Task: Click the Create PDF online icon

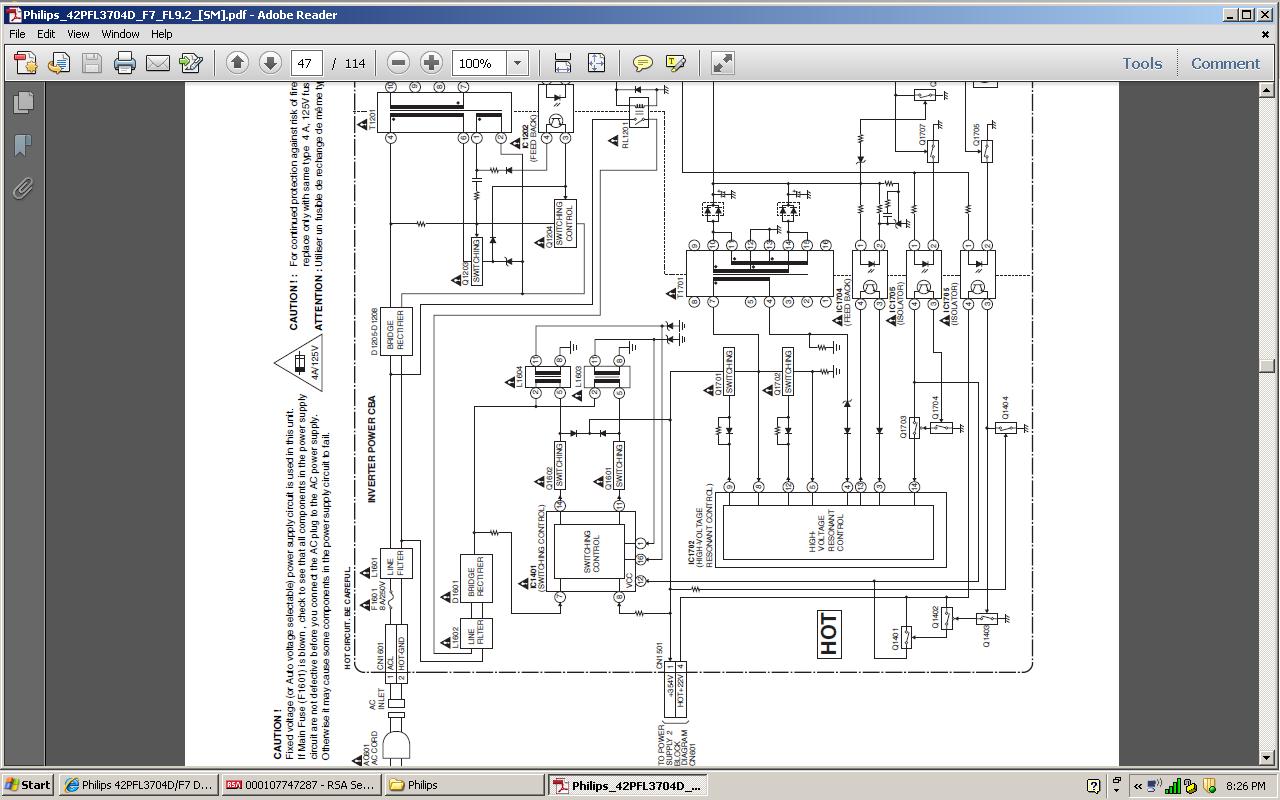Action: pos(25,63)
